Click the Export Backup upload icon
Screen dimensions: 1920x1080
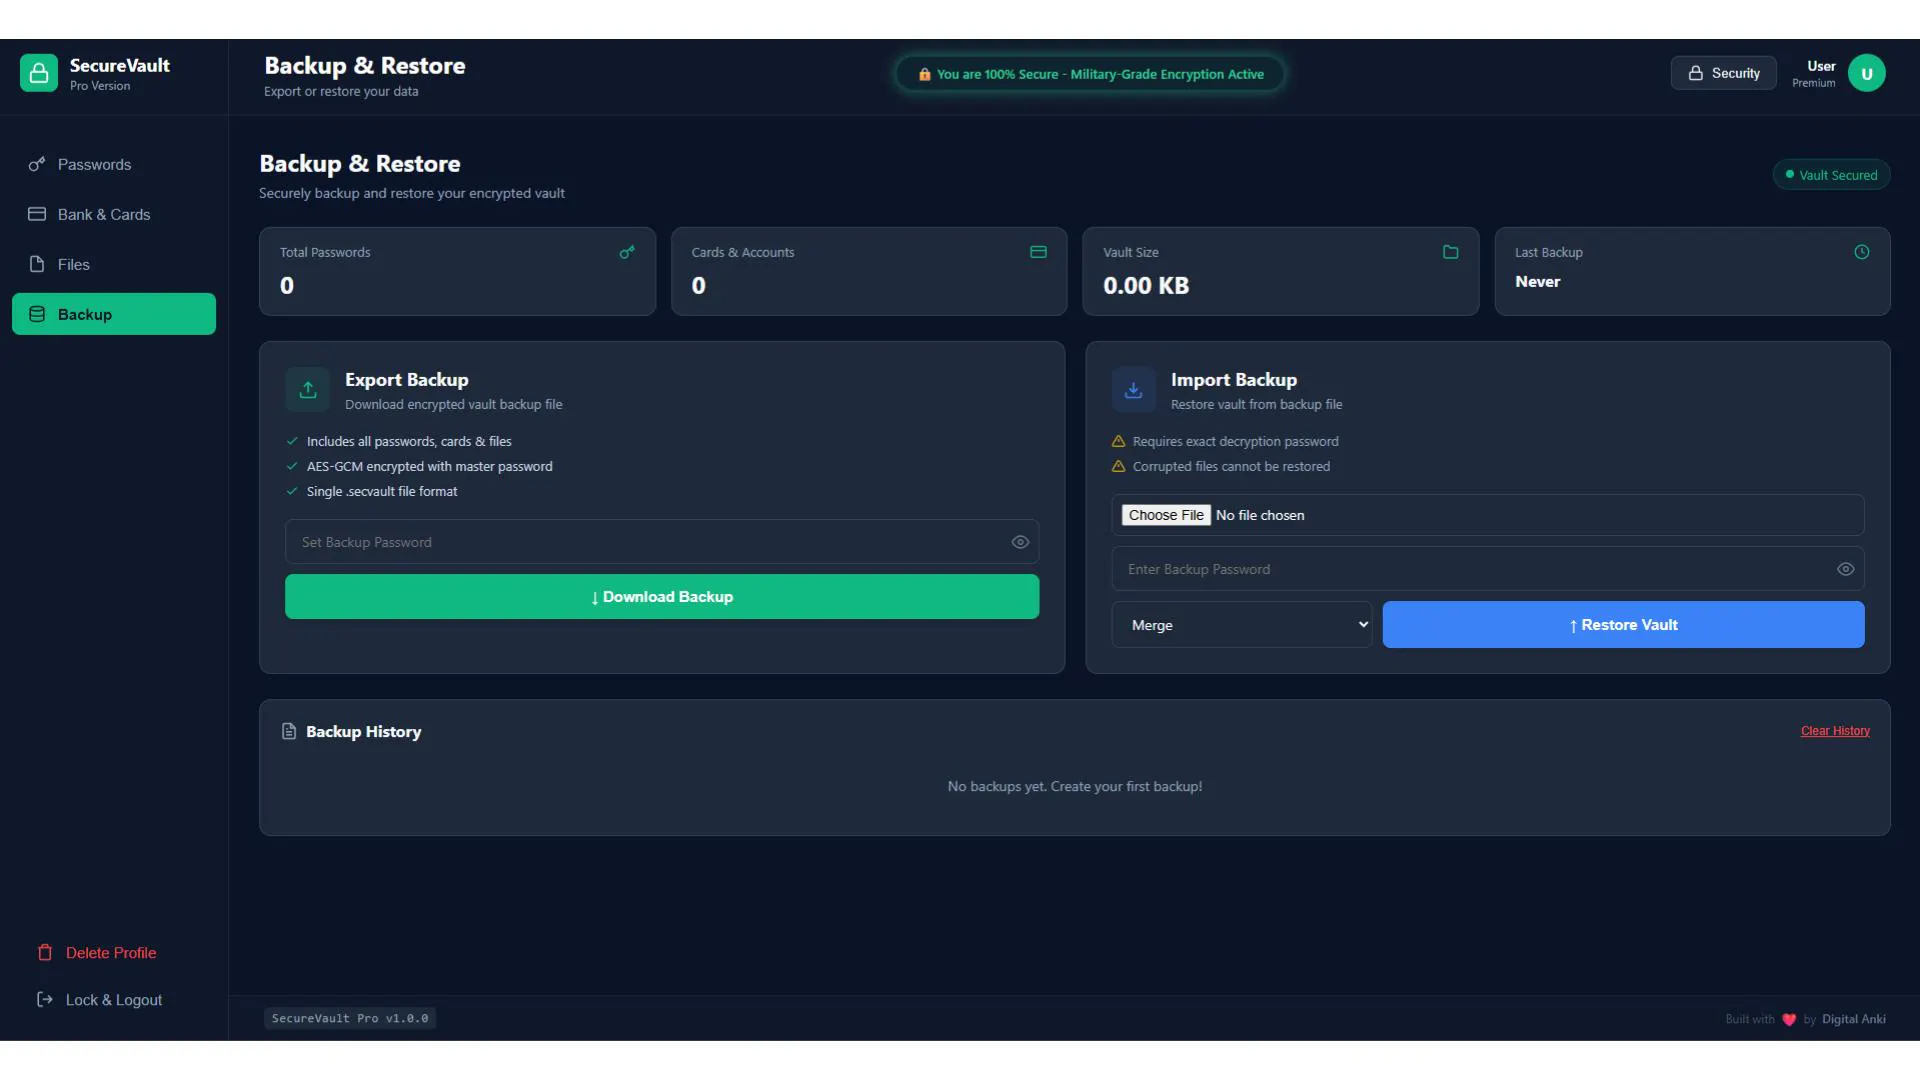pos(308,390)
